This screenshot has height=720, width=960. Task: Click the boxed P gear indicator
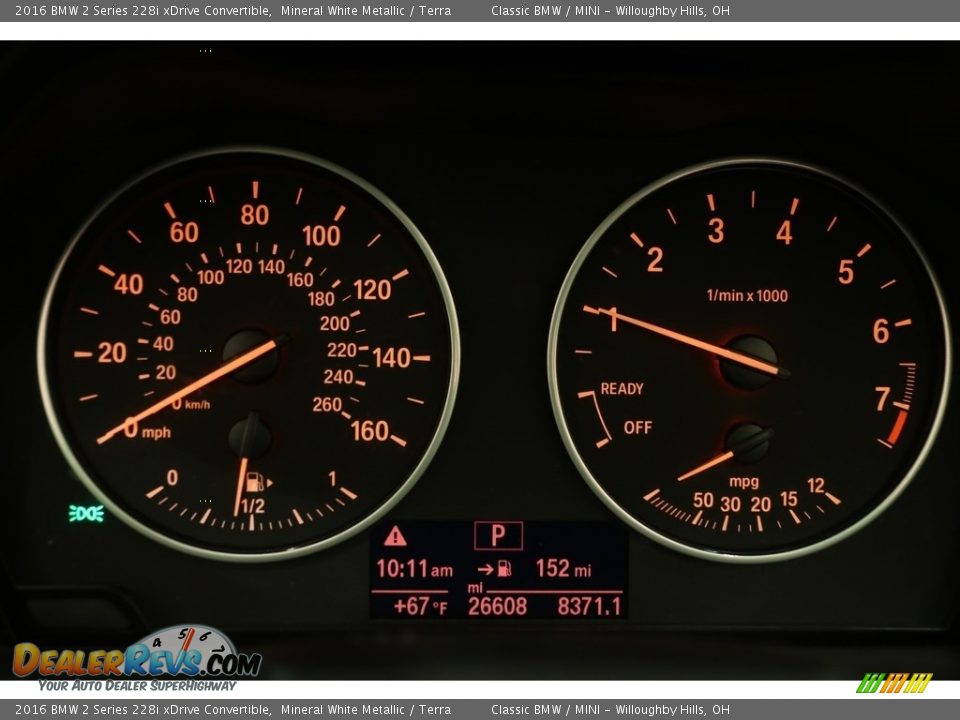pyautogui.click(x=498, y=536)
